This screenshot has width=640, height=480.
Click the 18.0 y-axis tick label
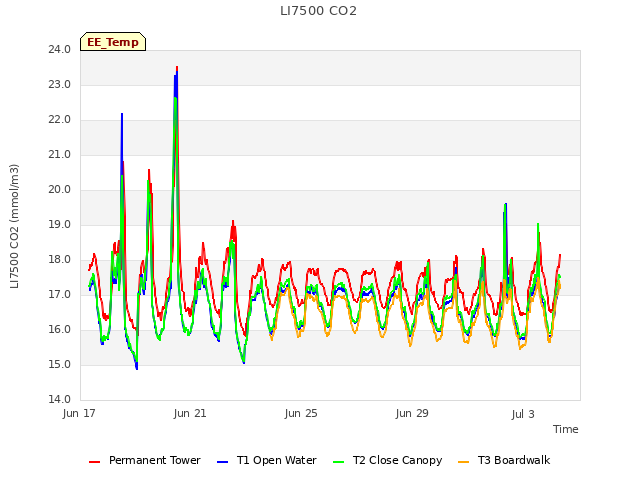click(60, 260)
